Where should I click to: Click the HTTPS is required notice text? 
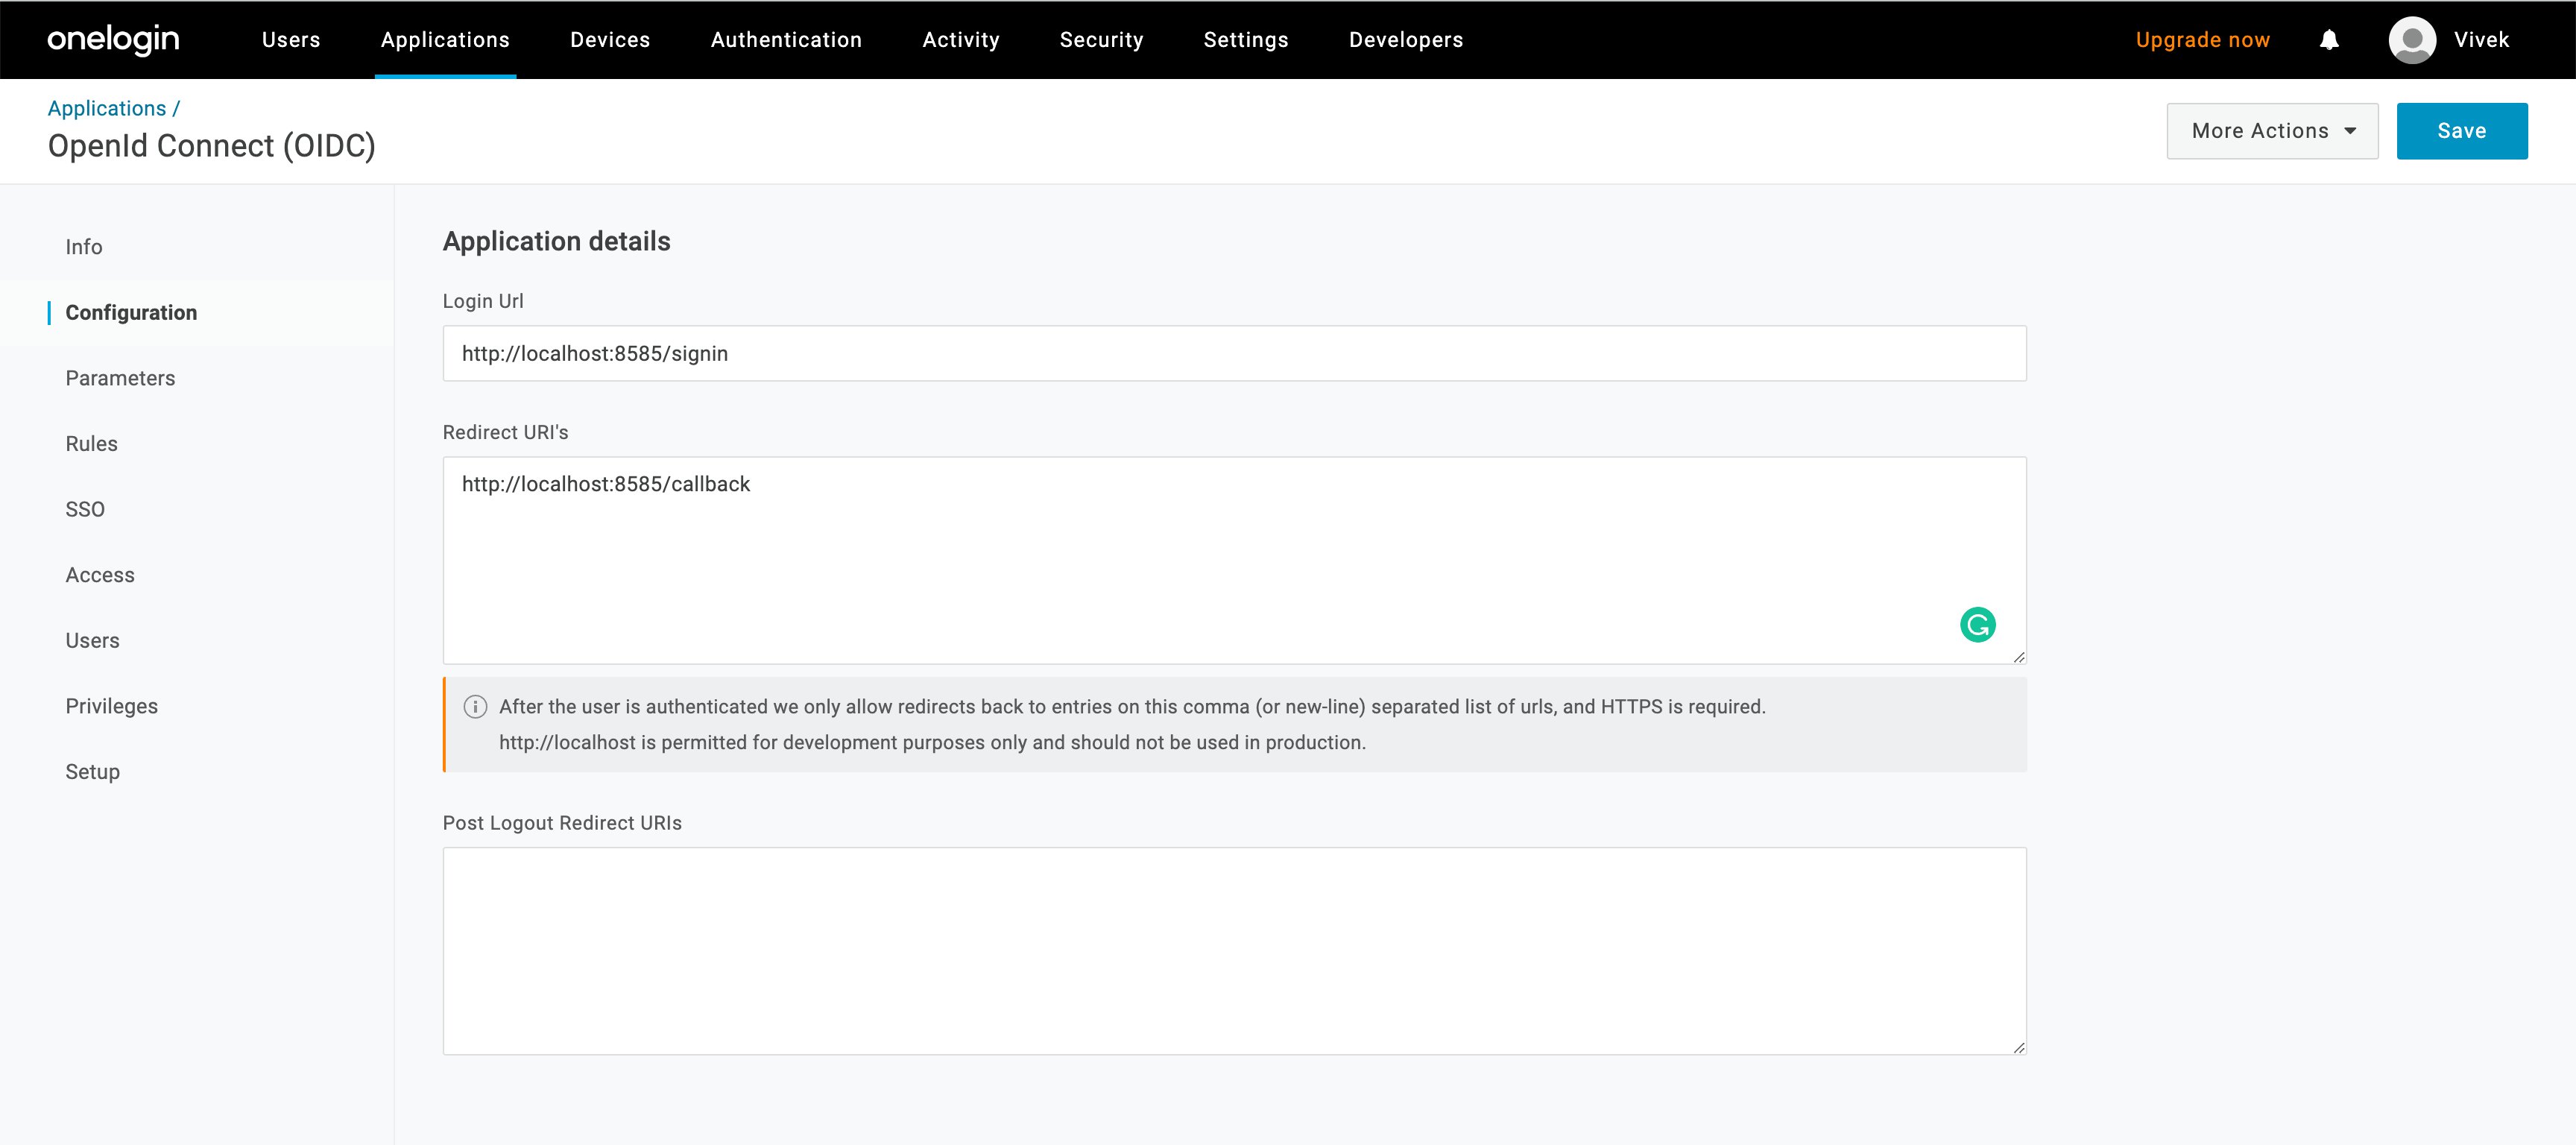[x=1132, y=707]
